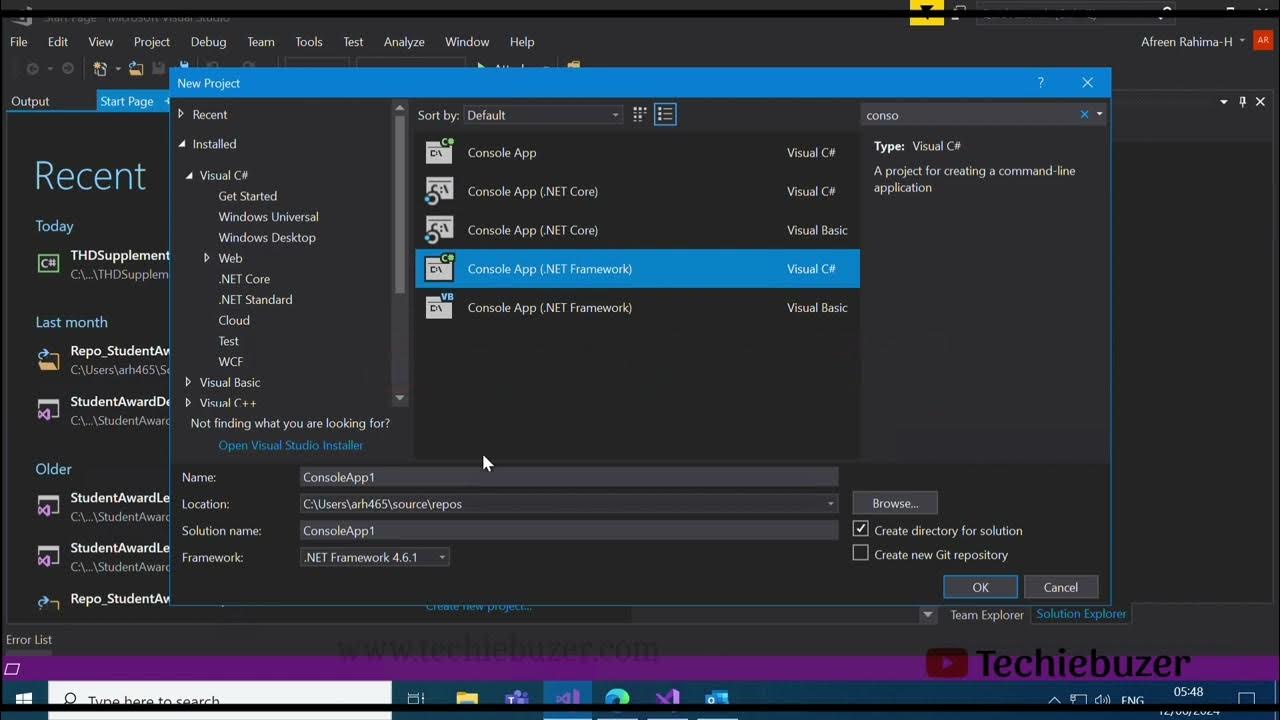The width and height of the screenshot is (1280, 720).
Task: Click the Browse... button
Action: tap(895, 503)
